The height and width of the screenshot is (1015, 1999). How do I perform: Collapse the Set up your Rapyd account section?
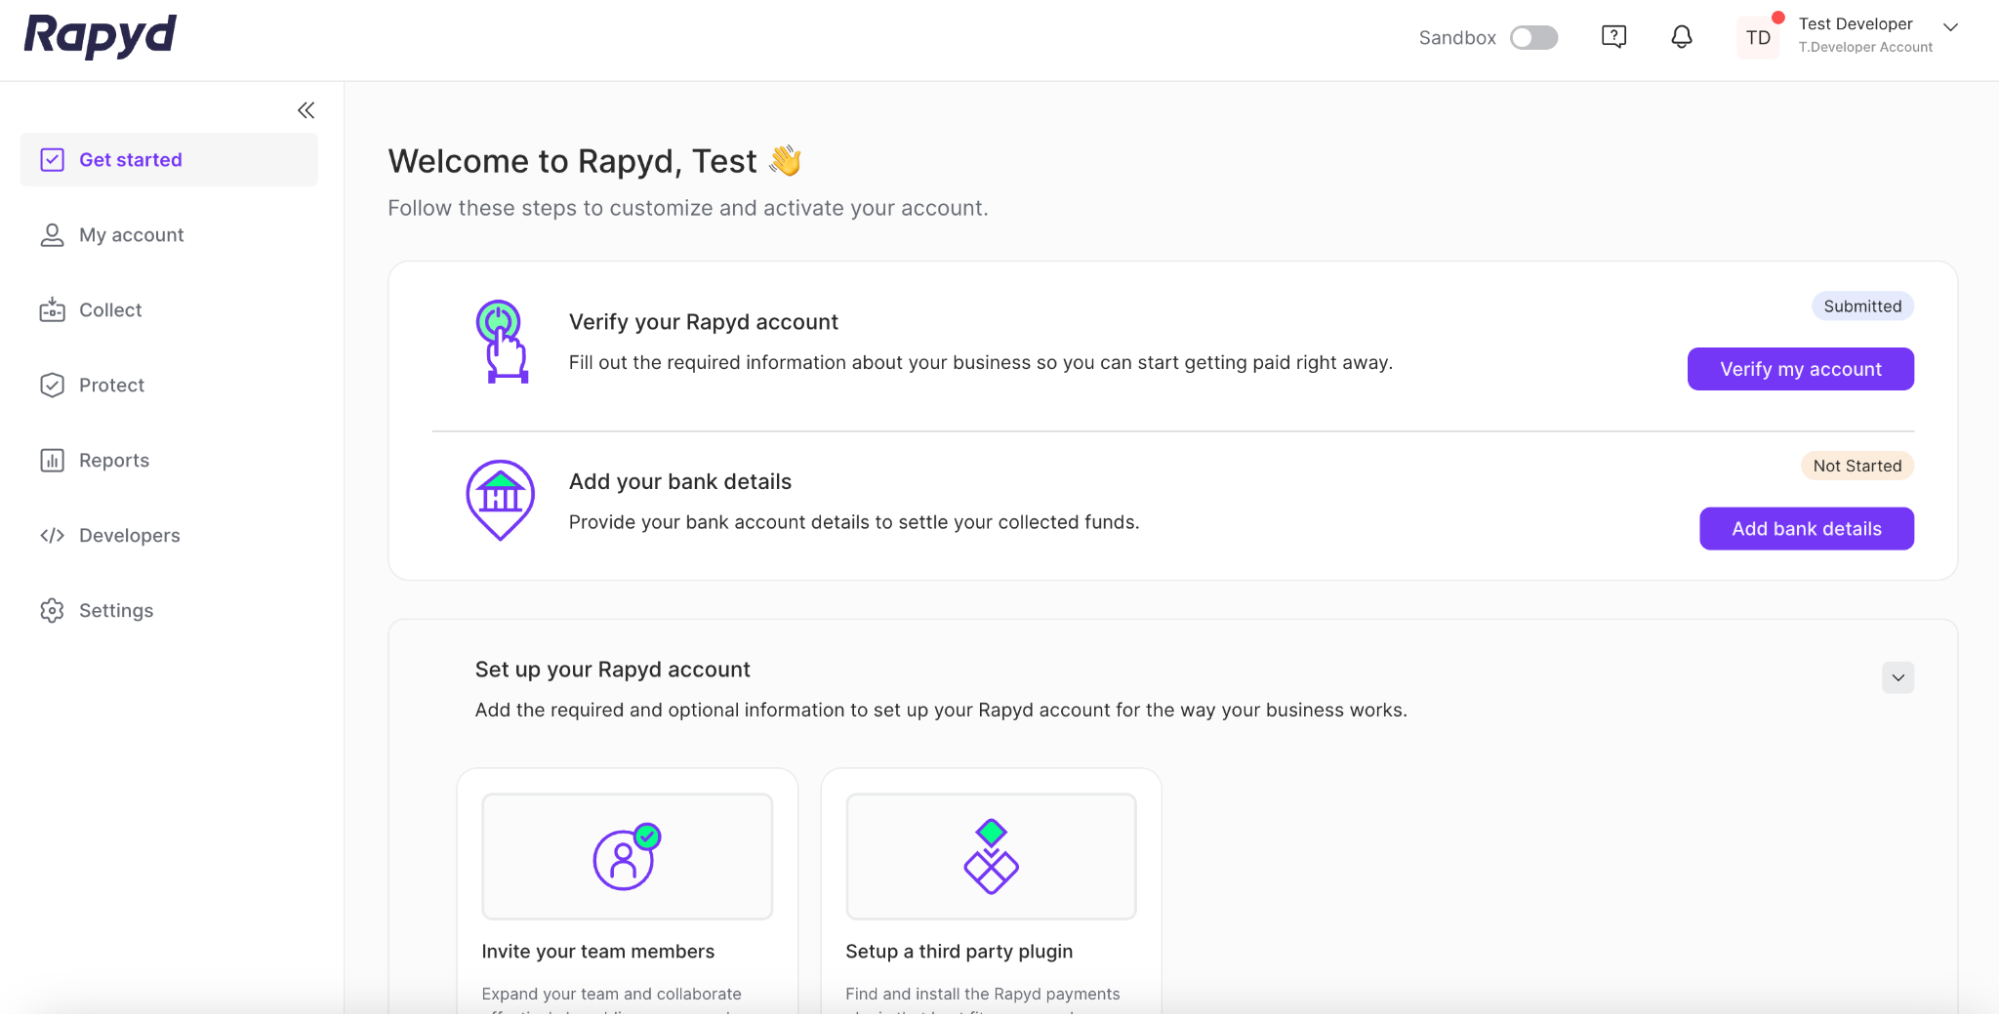(1897, 677)
